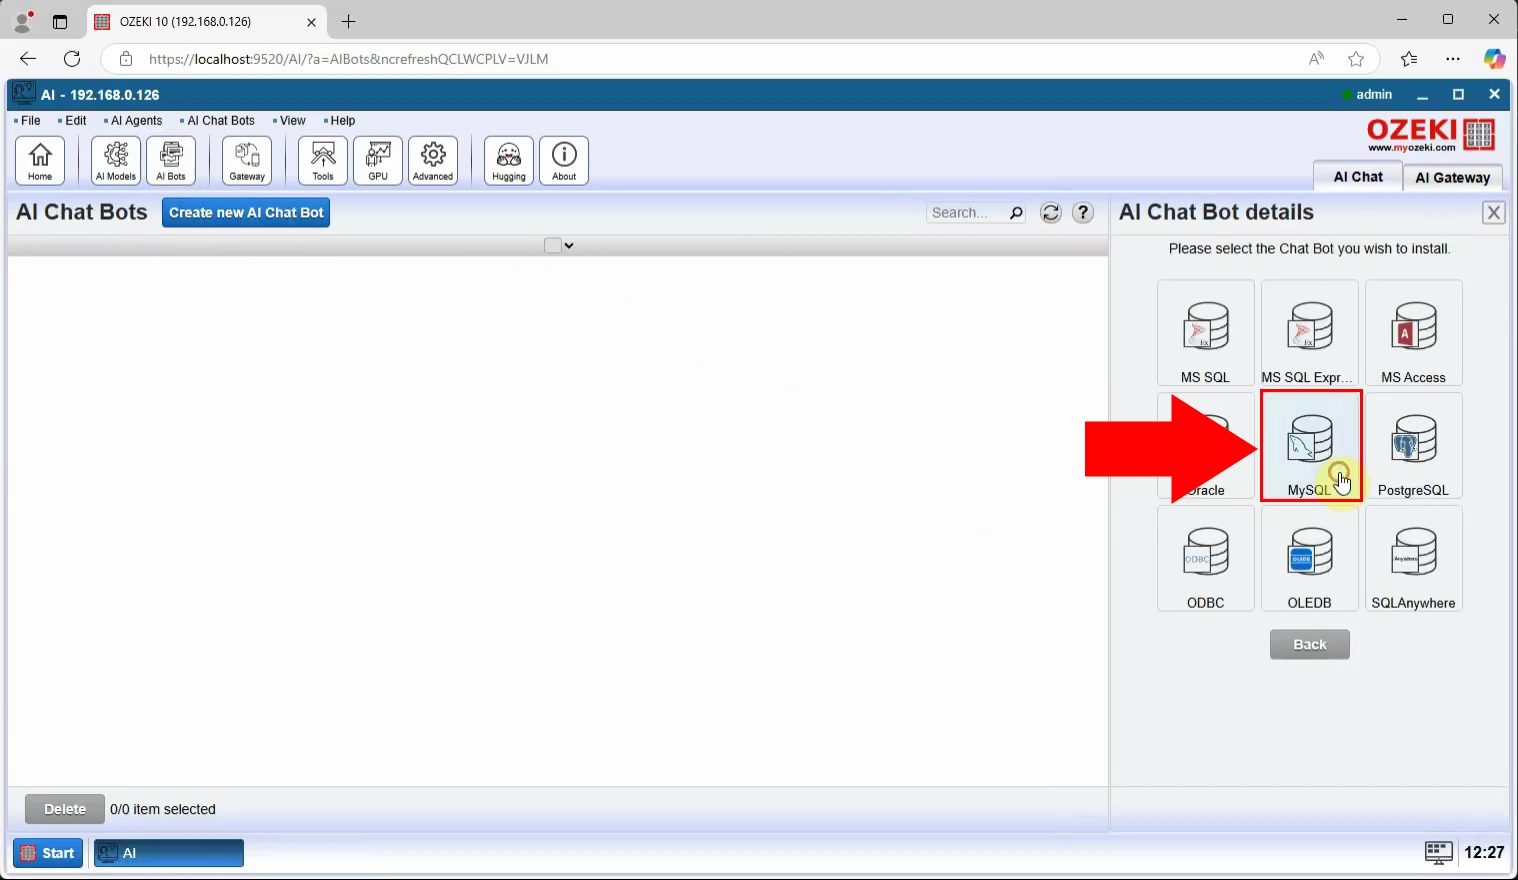The height and width of the screenshot is (880, 1518).
Task: Expand the select-all dropdown arrow
Action: [569, 246]
